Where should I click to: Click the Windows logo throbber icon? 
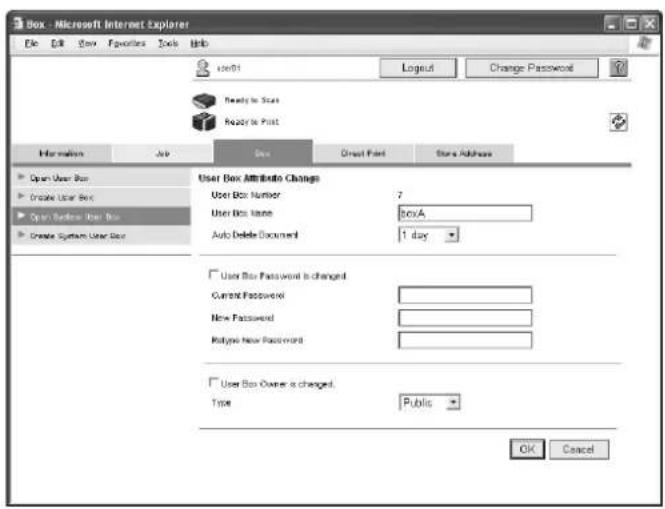click(x=644, y=43)
